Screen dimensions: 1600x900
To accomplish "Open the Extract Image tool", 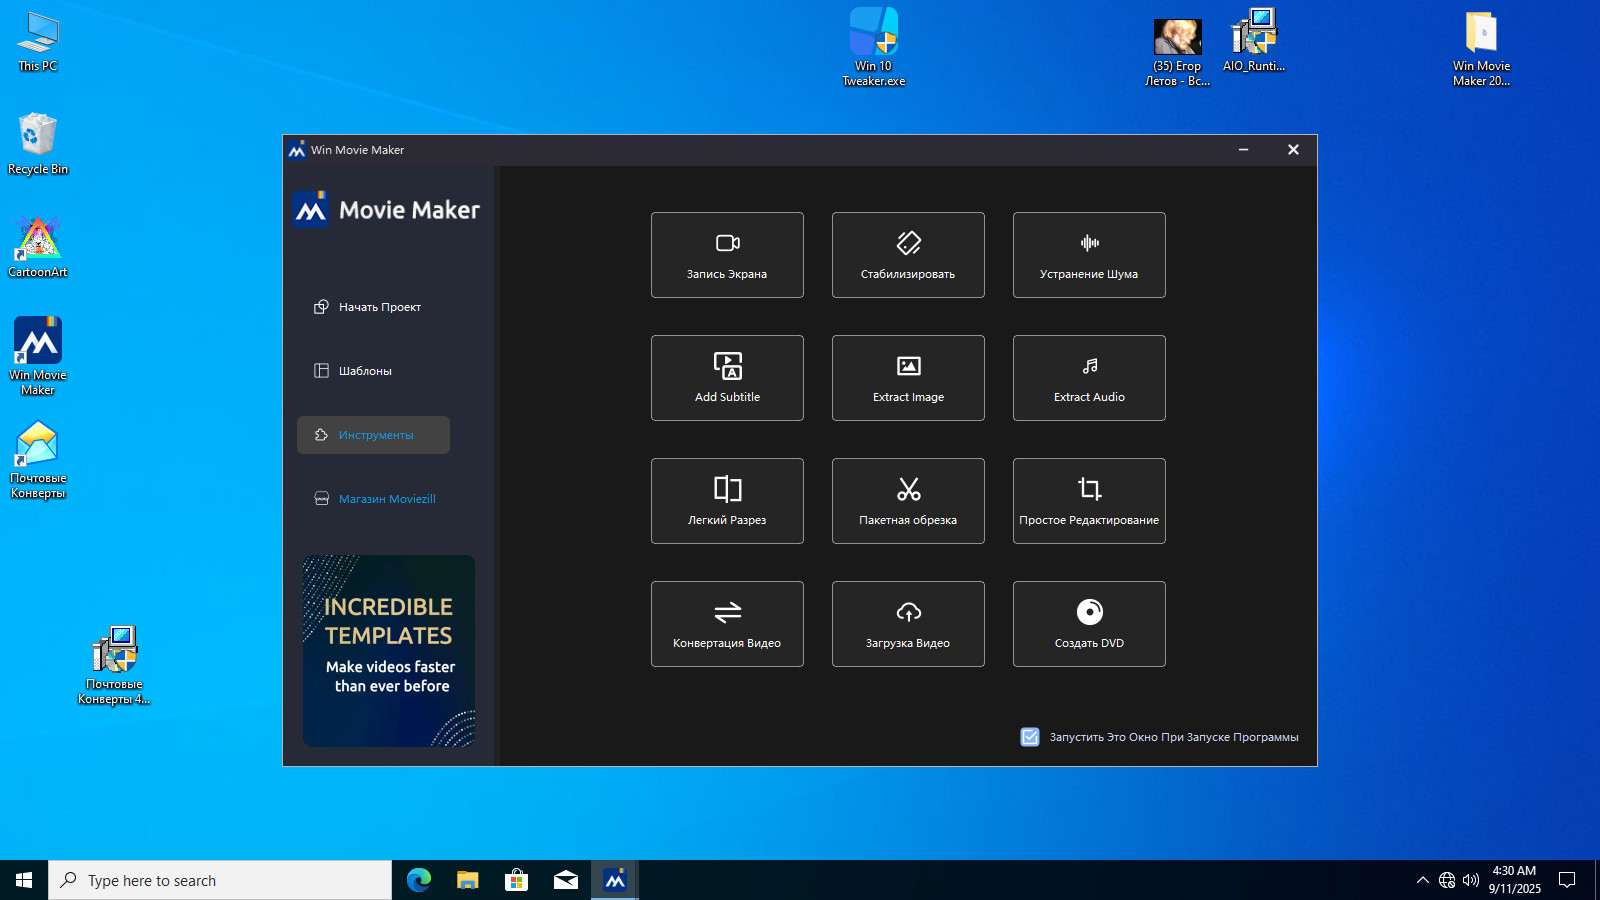I will 908,378.
